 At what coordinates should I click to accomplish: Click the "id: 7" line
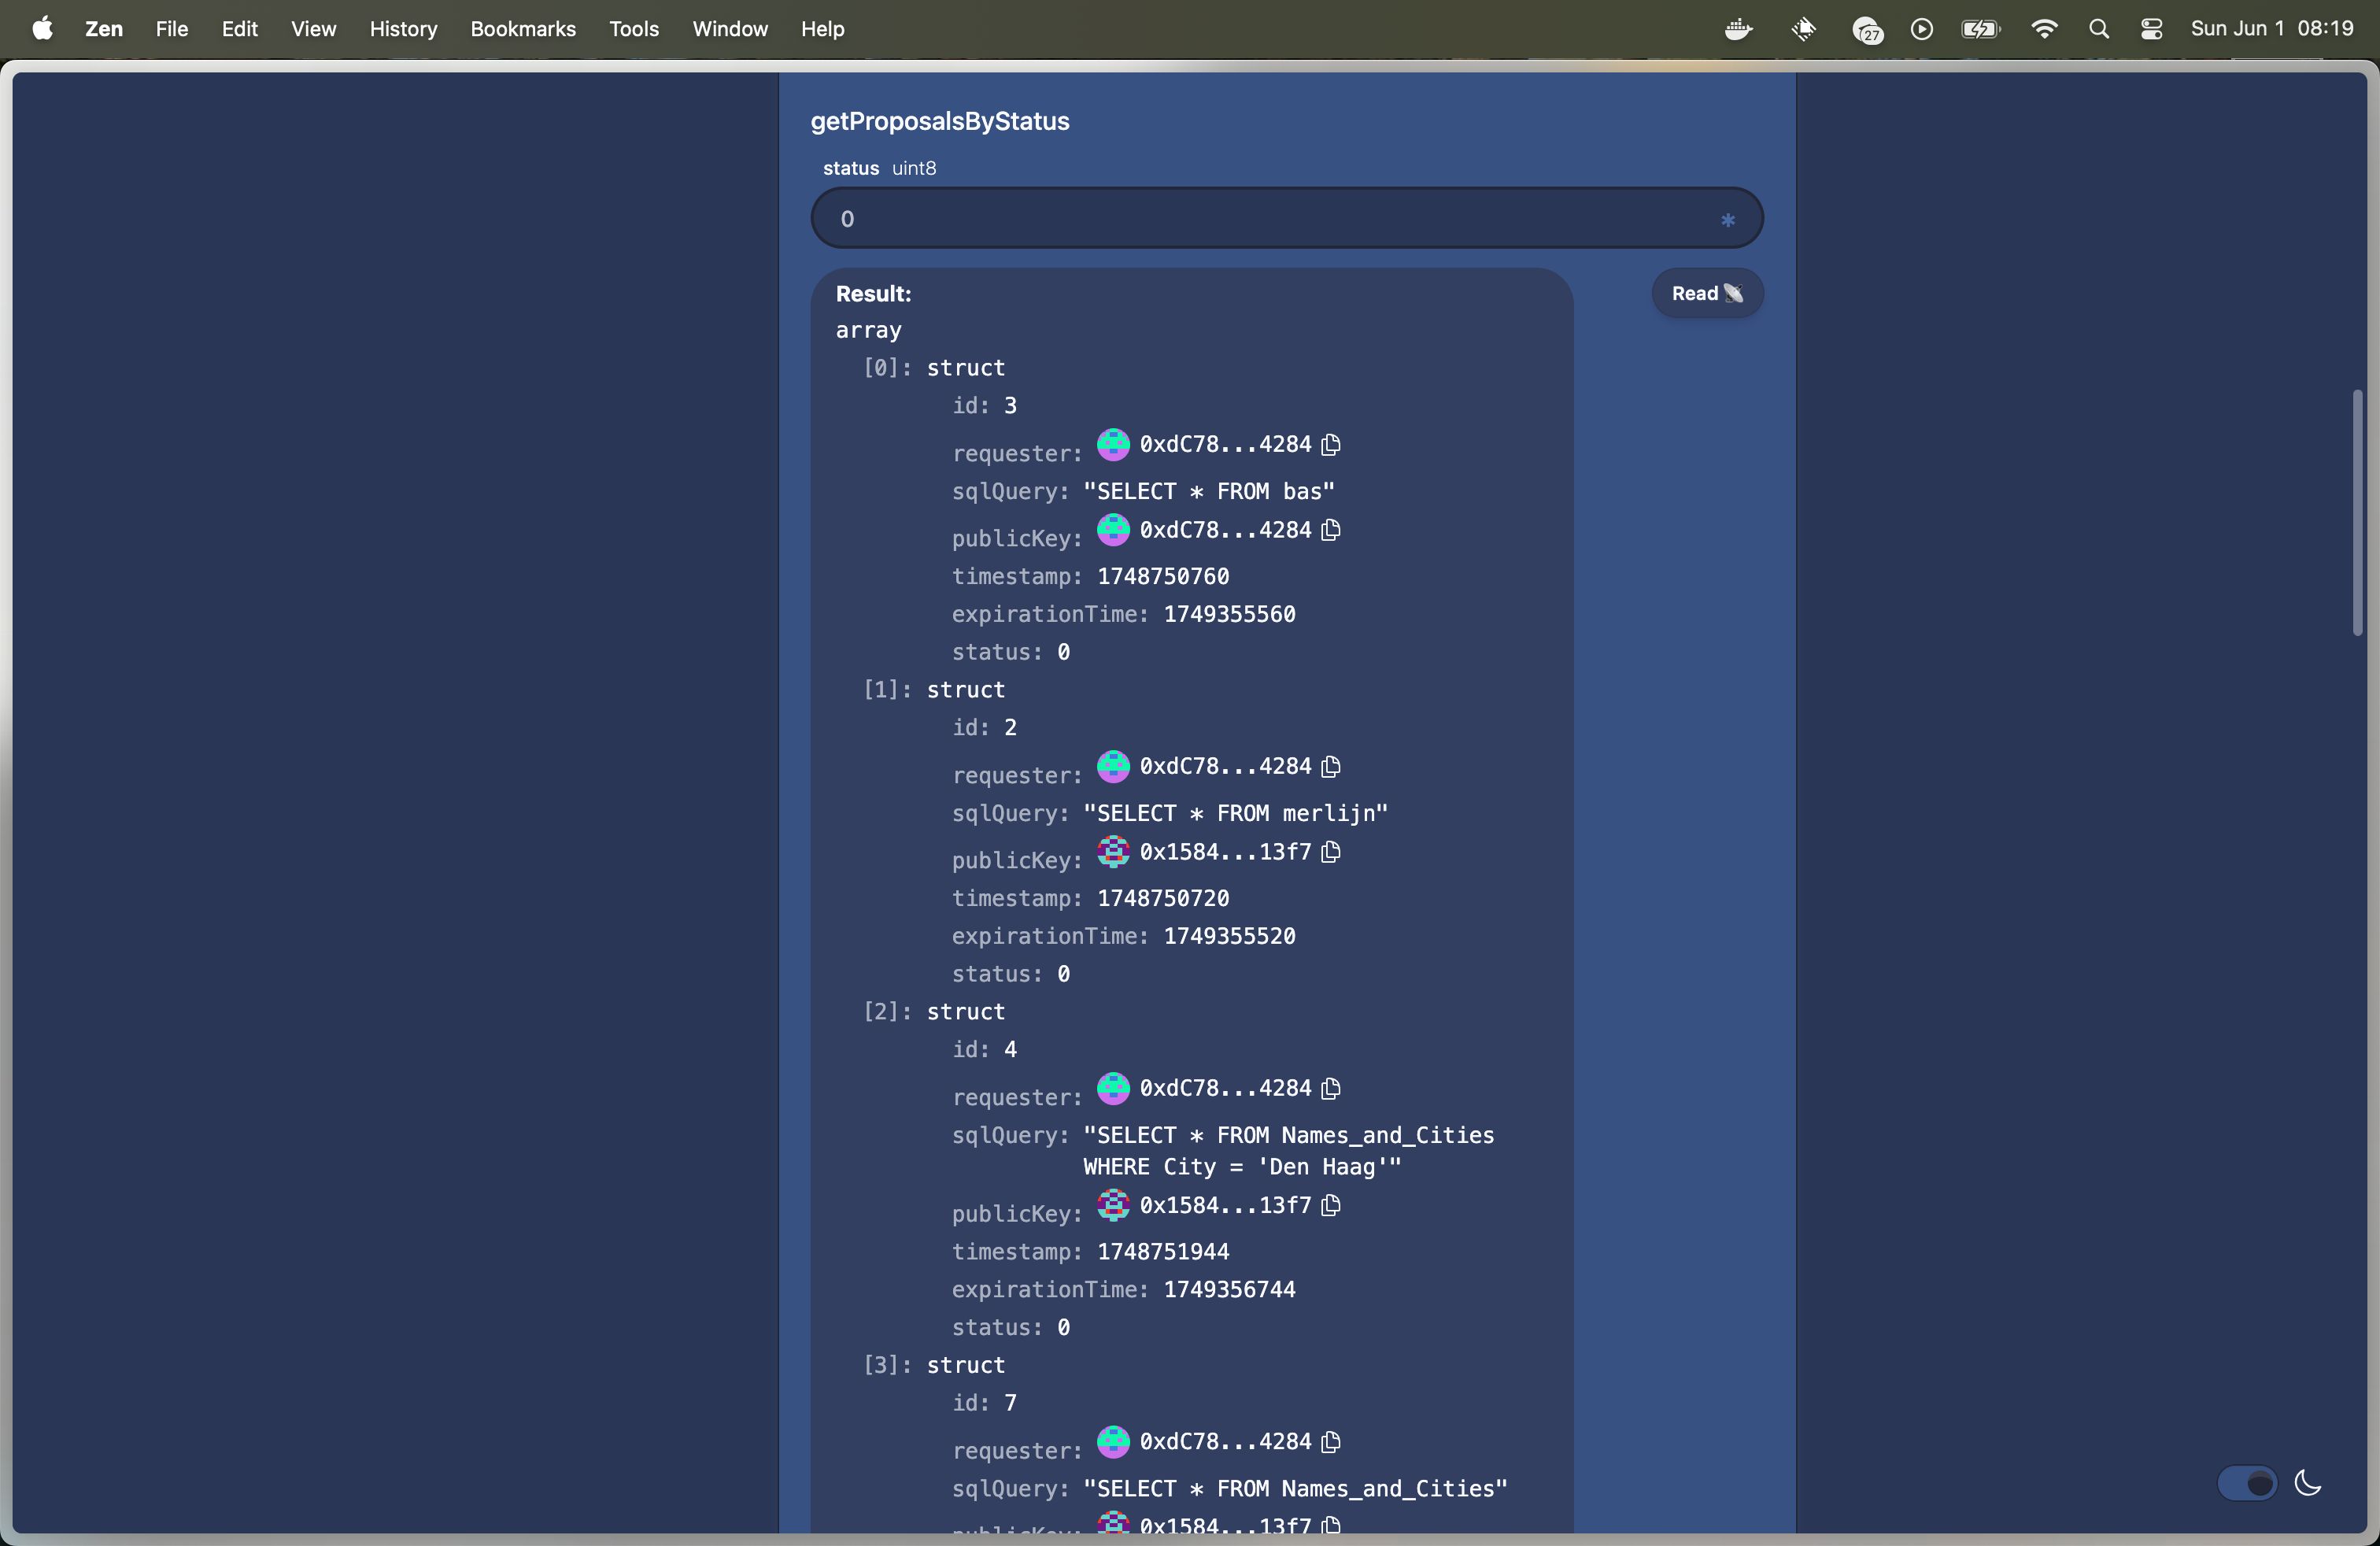click(984, 1403)
